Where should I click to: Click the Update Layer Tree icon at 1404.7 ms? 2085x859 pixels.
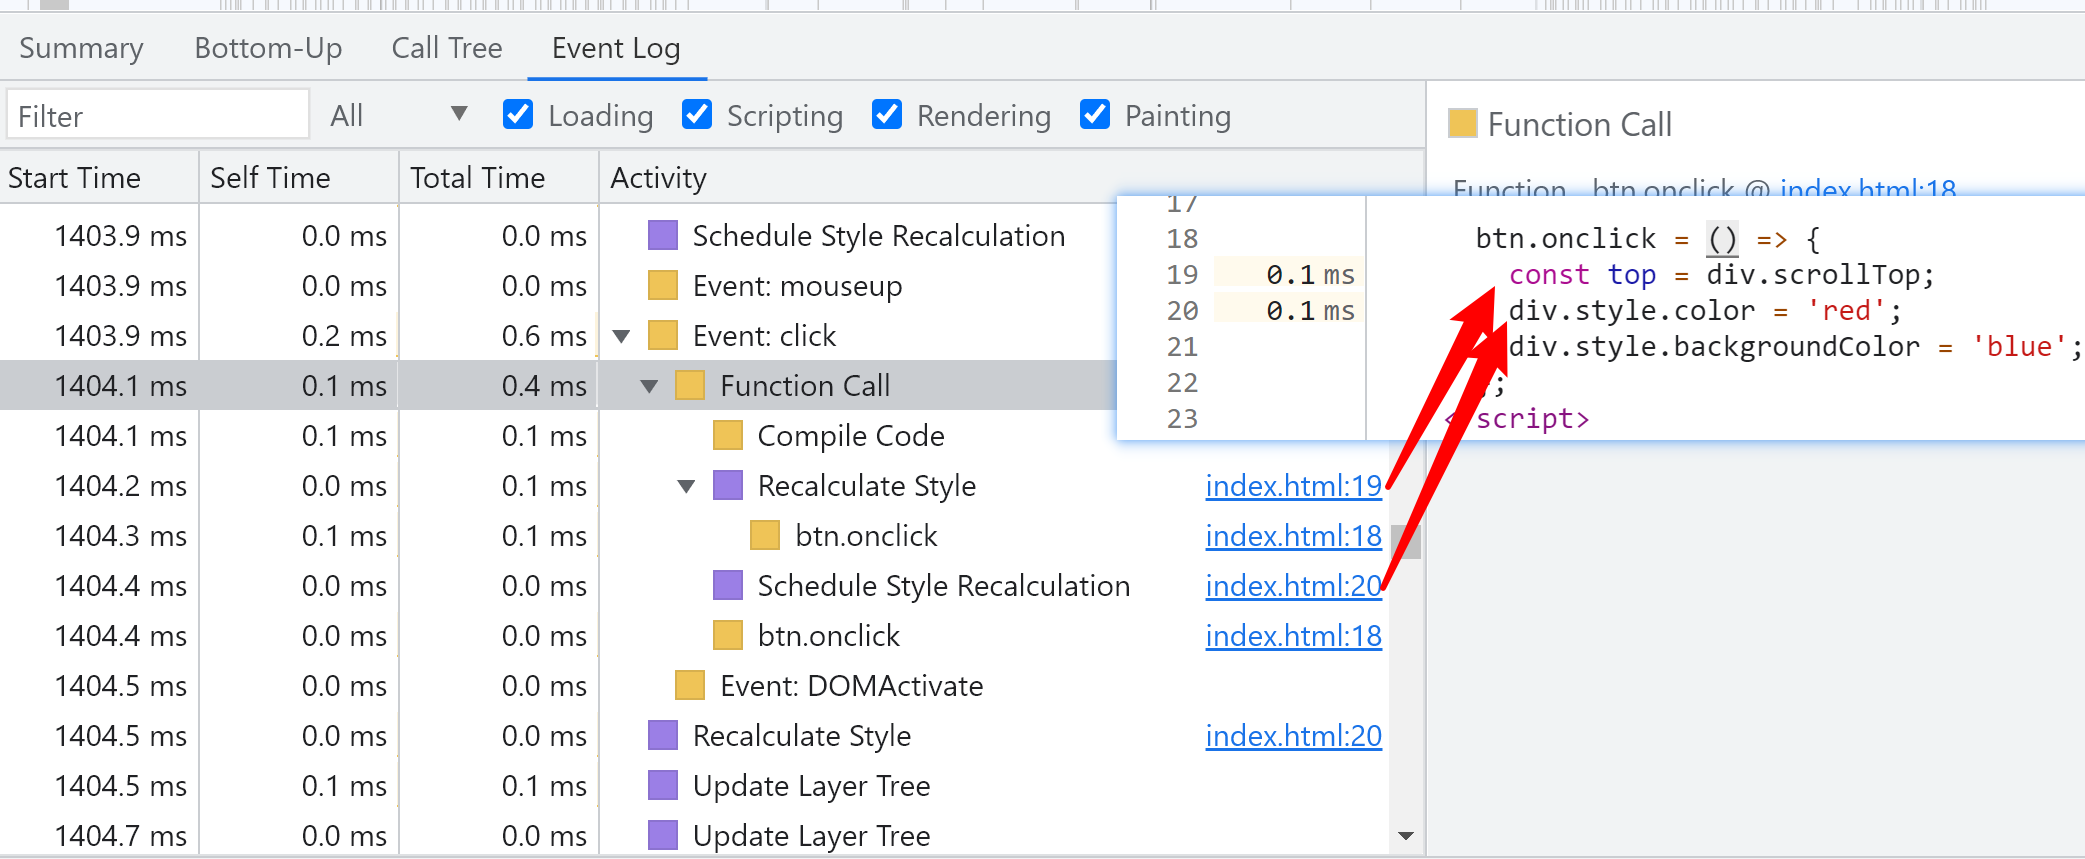click(663, 836)
